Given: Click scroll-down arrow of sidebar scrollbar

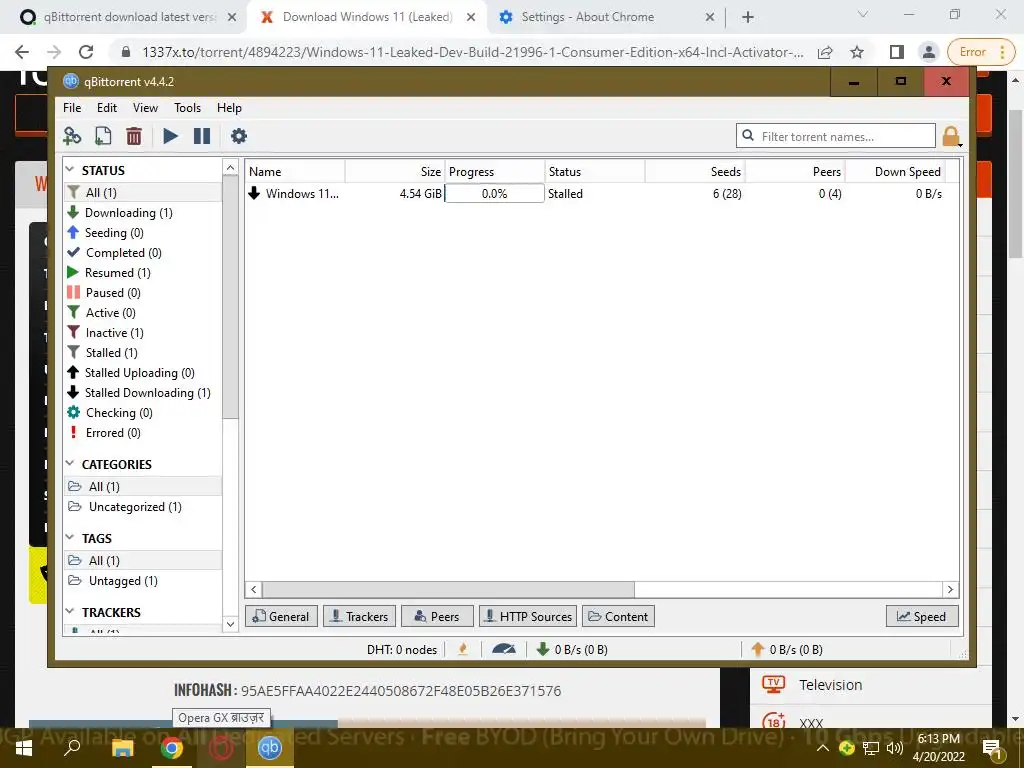Looking at the screenshot, I should click(x=230, y=624).
